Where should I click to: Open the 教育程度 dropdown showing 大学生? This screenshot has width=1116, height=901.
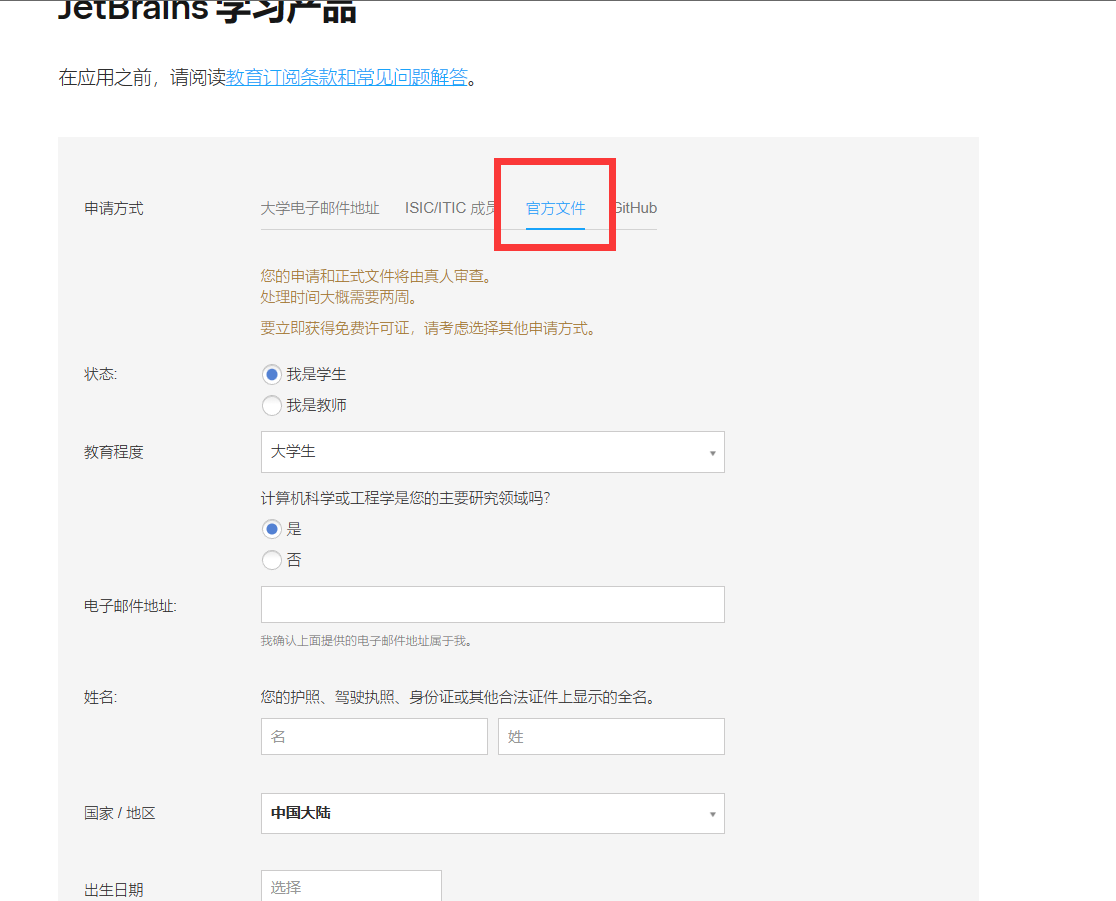click(x=493, y=452)
